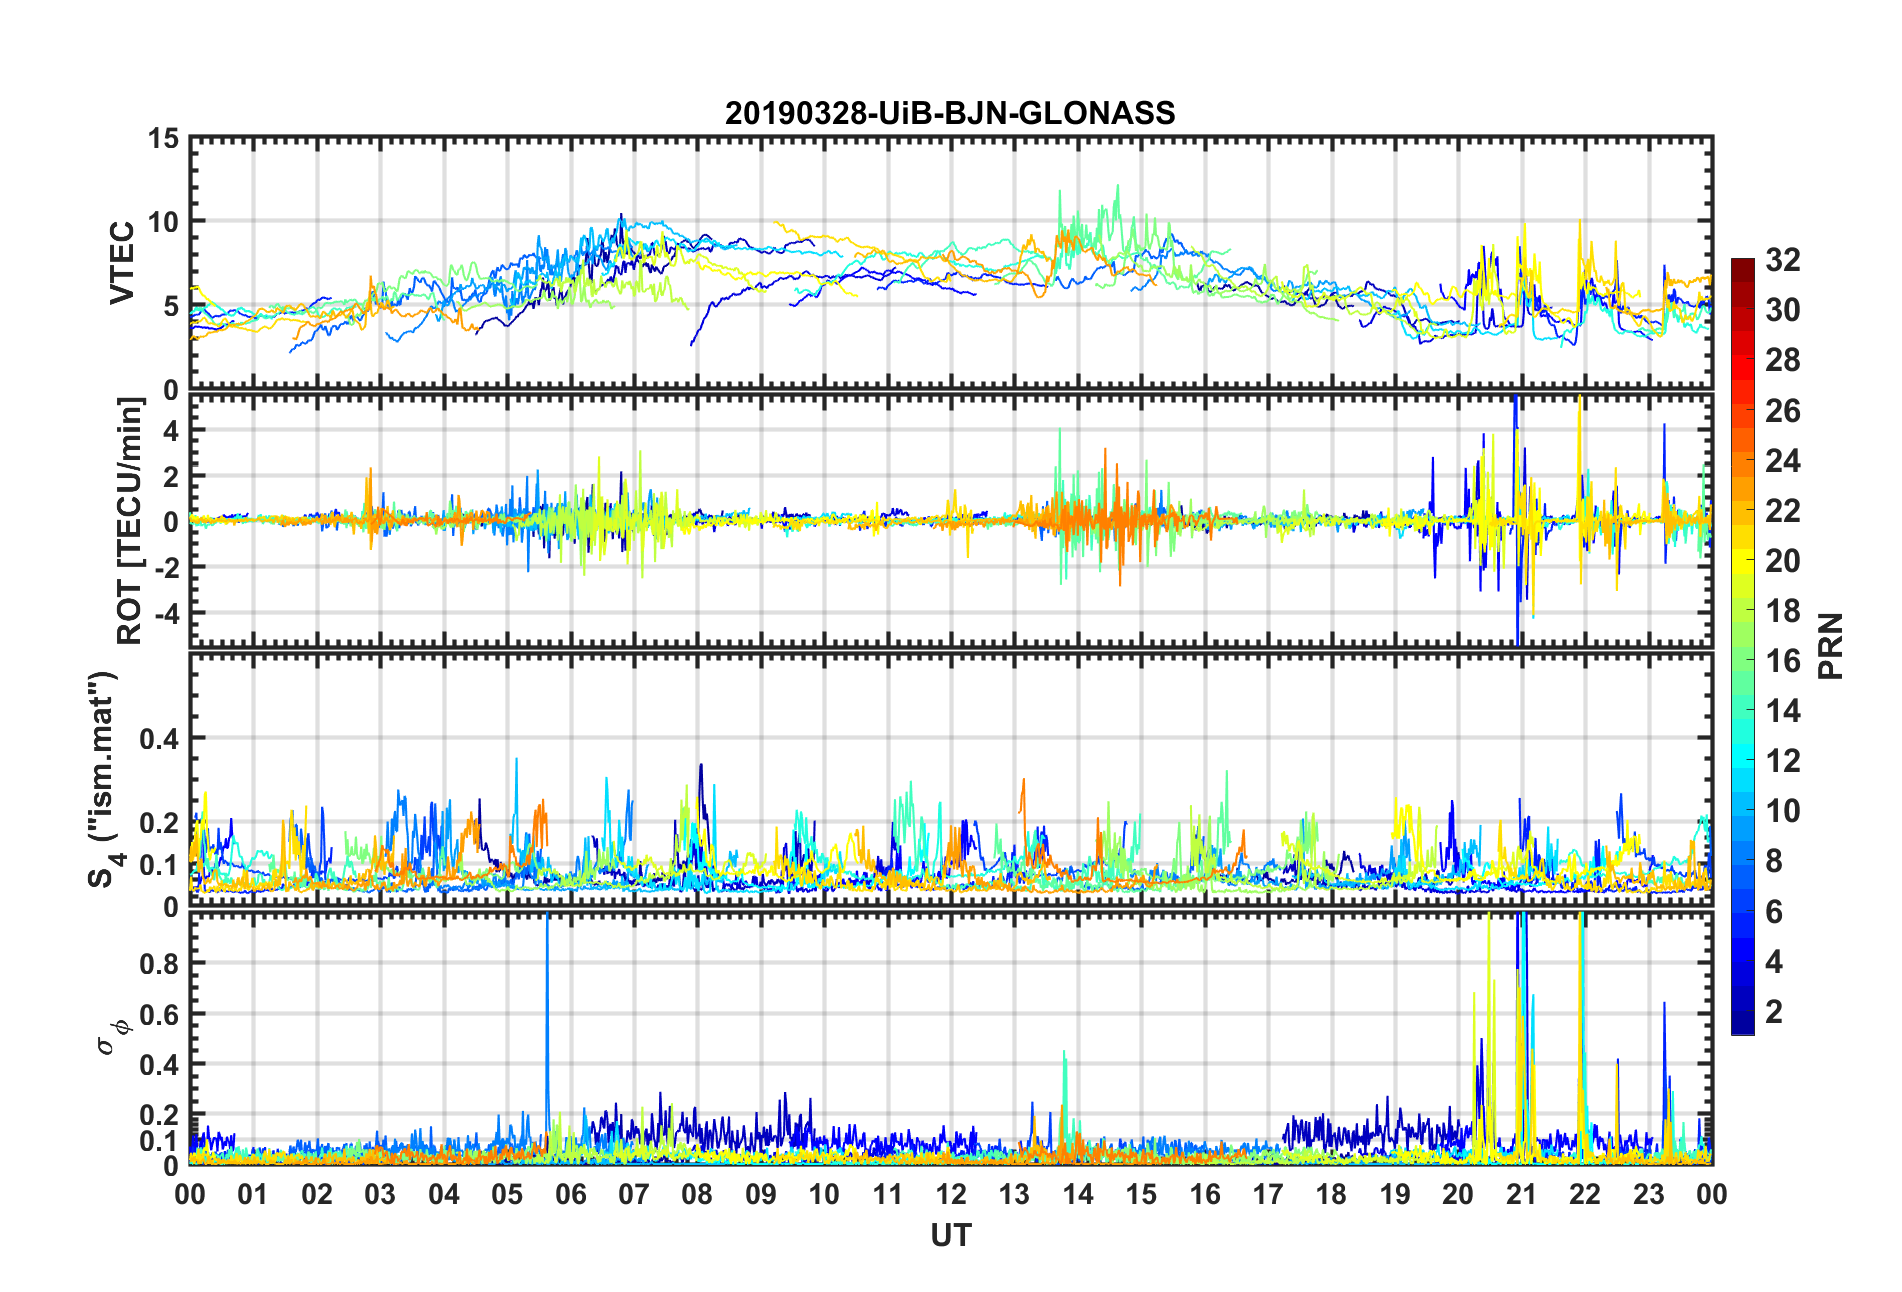This screenshot has height=1292, width=1902.
Task: Click the x-axis tick label 21
Action: [x=1521, y=1194]
